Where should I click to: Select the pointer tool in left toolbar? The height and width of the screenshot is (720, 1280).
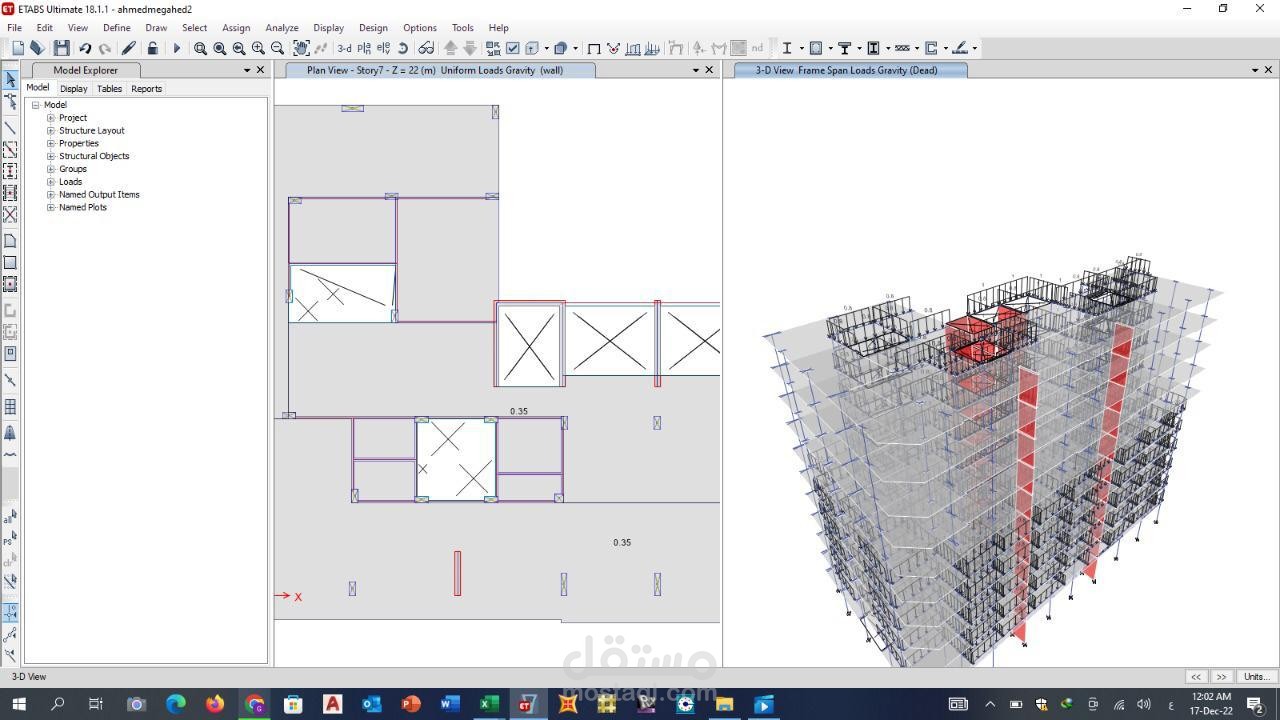(x=10, y=79)
